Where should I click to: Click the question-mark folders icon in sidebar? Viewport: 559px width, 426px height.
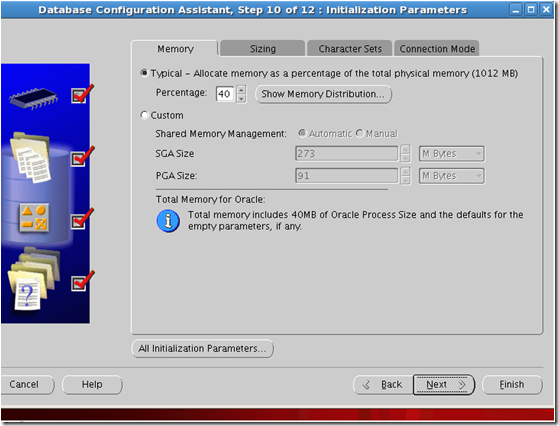tap(33, 279)
